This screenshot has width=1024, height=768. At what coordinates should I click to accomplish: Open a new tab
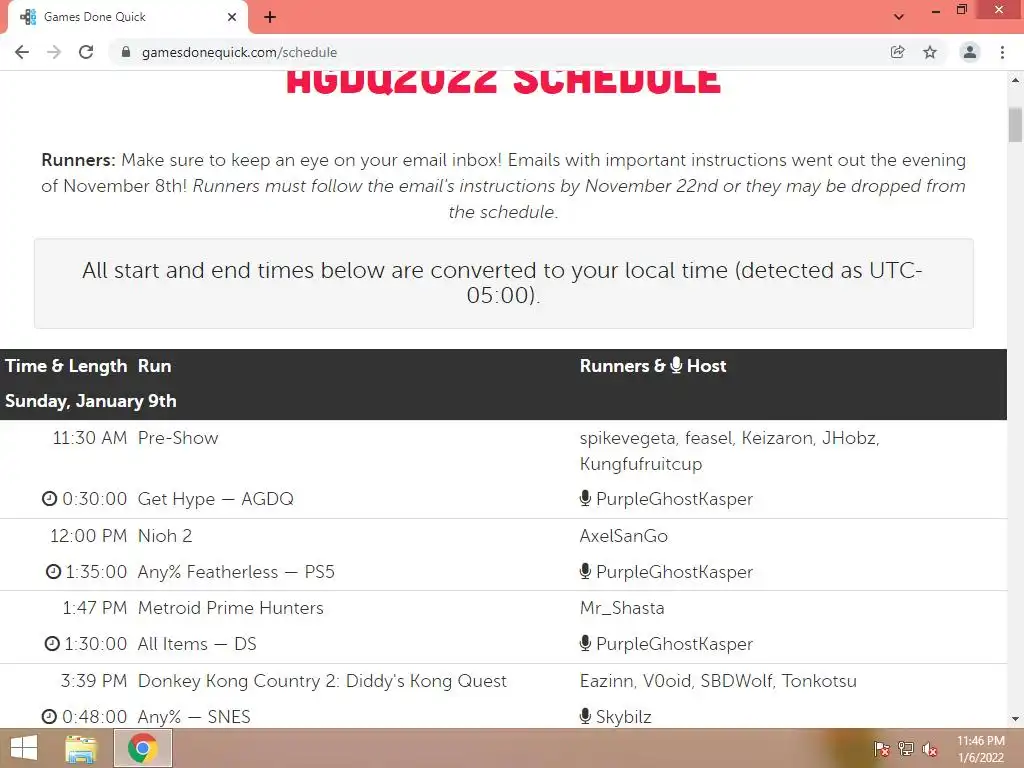pyautogui.click(x=270, y=18)
